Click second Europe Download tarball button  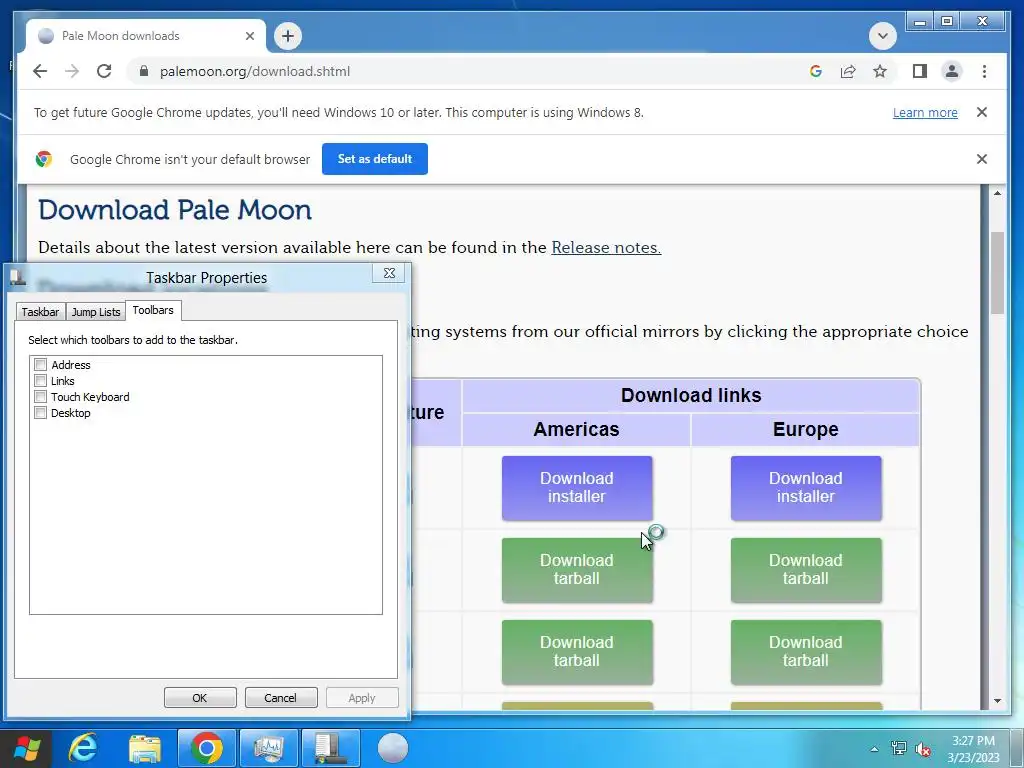click(x=806, y=652)
